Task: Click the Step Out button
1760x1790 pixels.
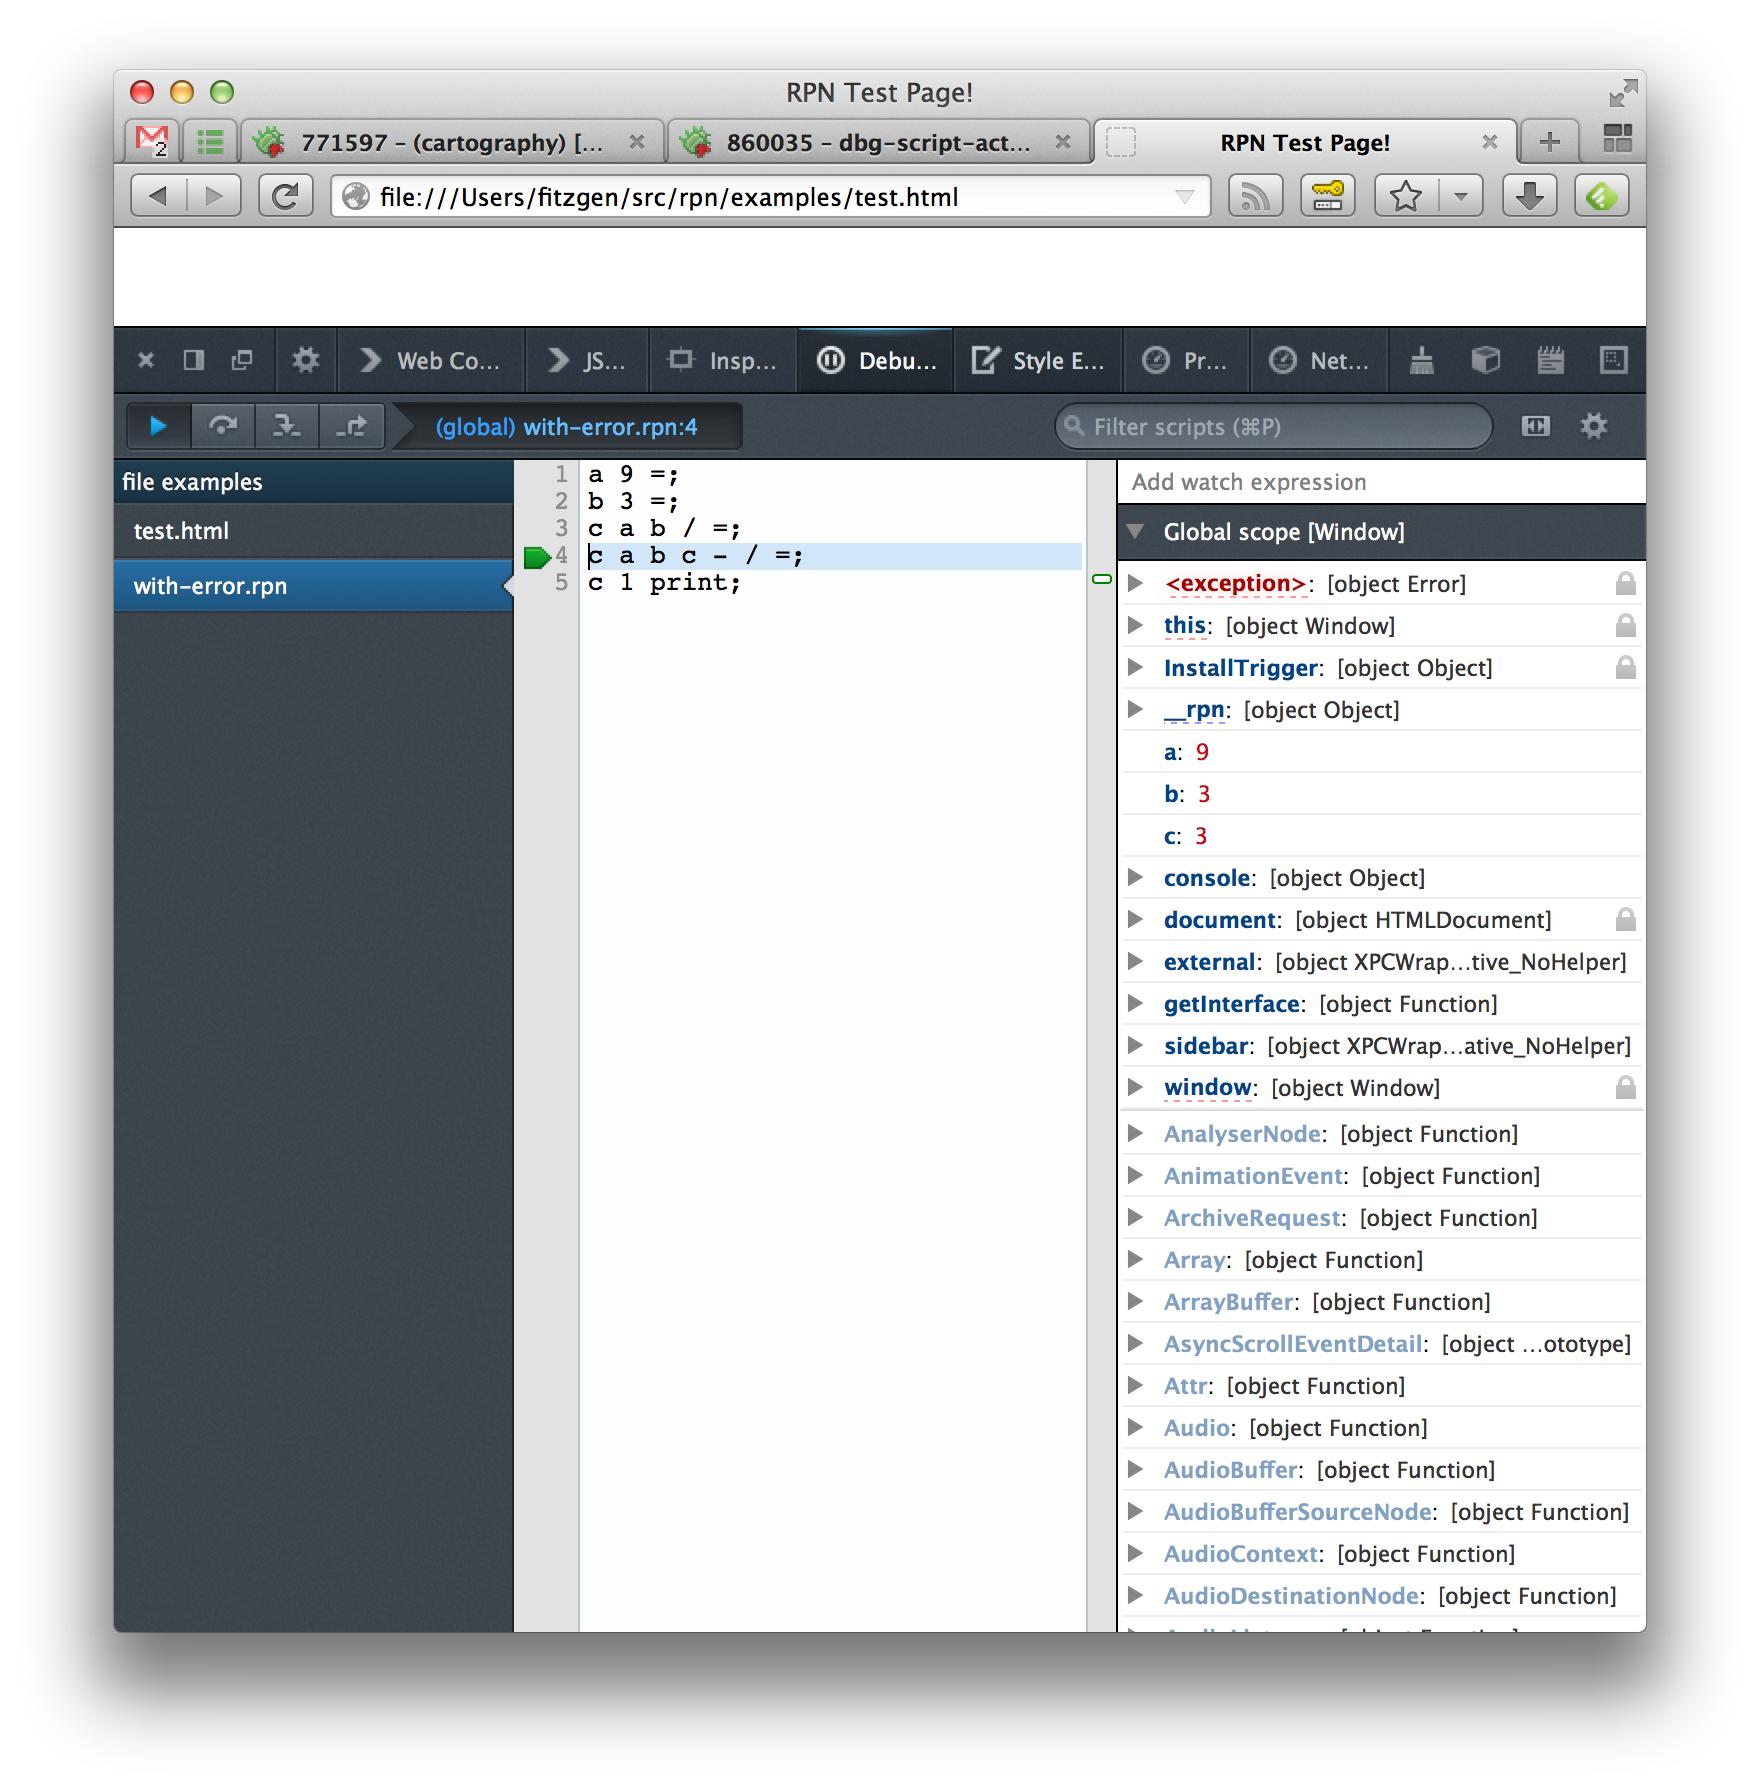Action: 351,427
